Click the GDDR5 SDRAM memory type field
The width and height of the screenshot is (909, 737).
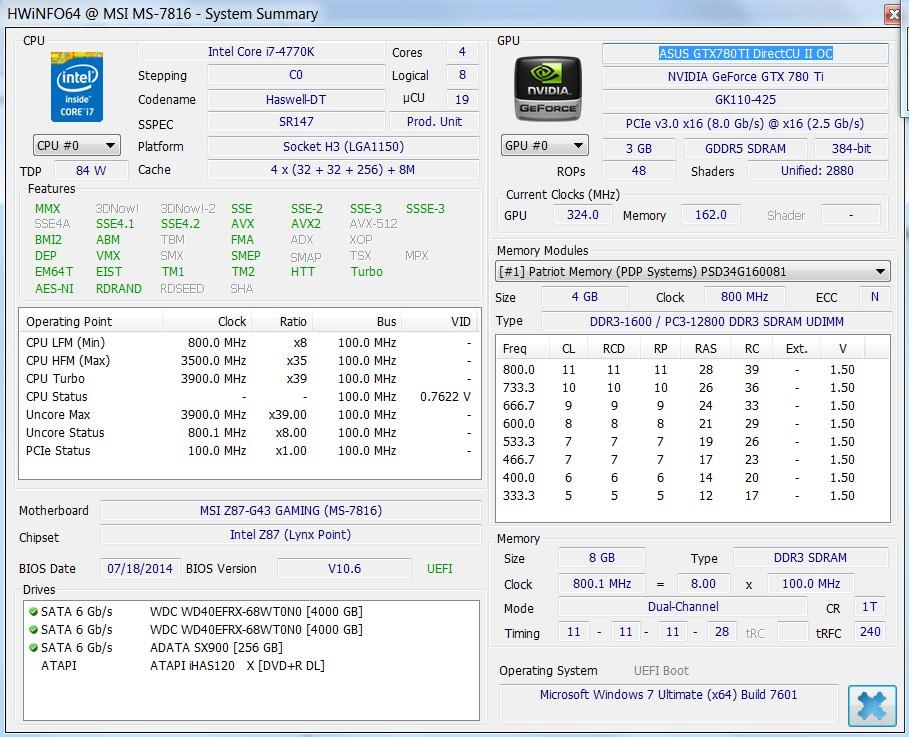pos(746,148)
